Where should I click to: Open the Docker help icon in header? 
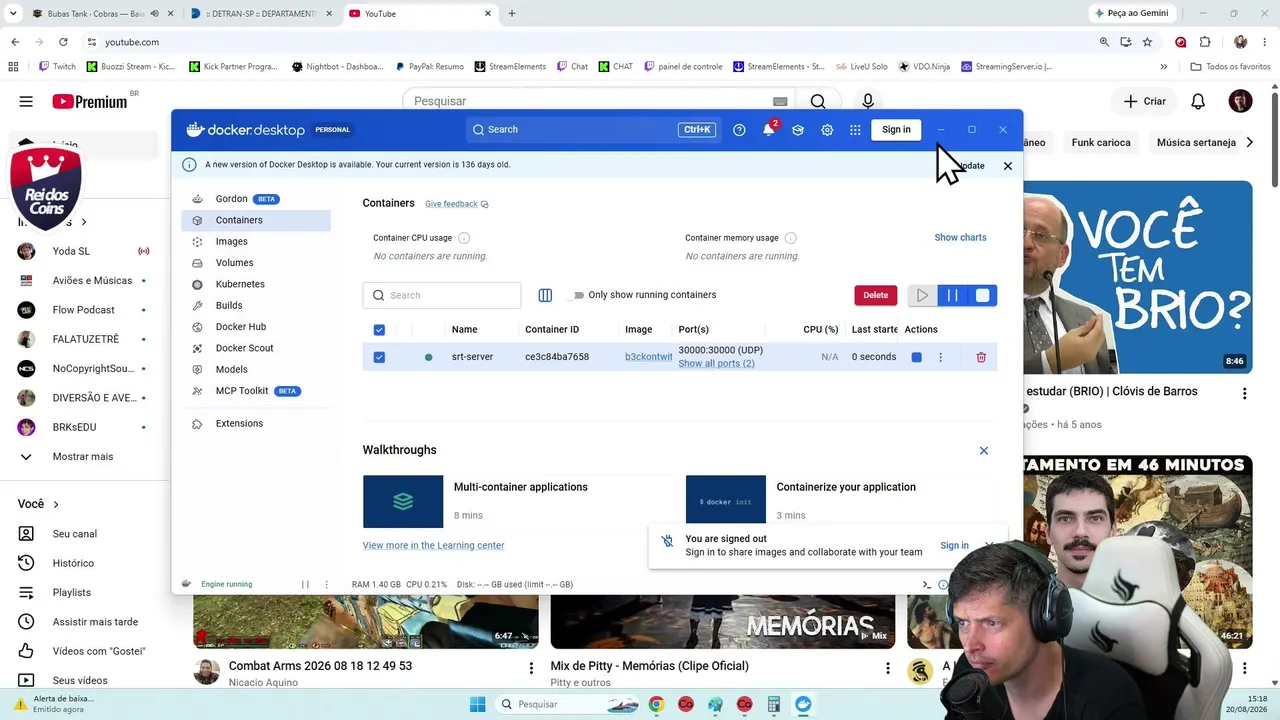click(739, 130)
